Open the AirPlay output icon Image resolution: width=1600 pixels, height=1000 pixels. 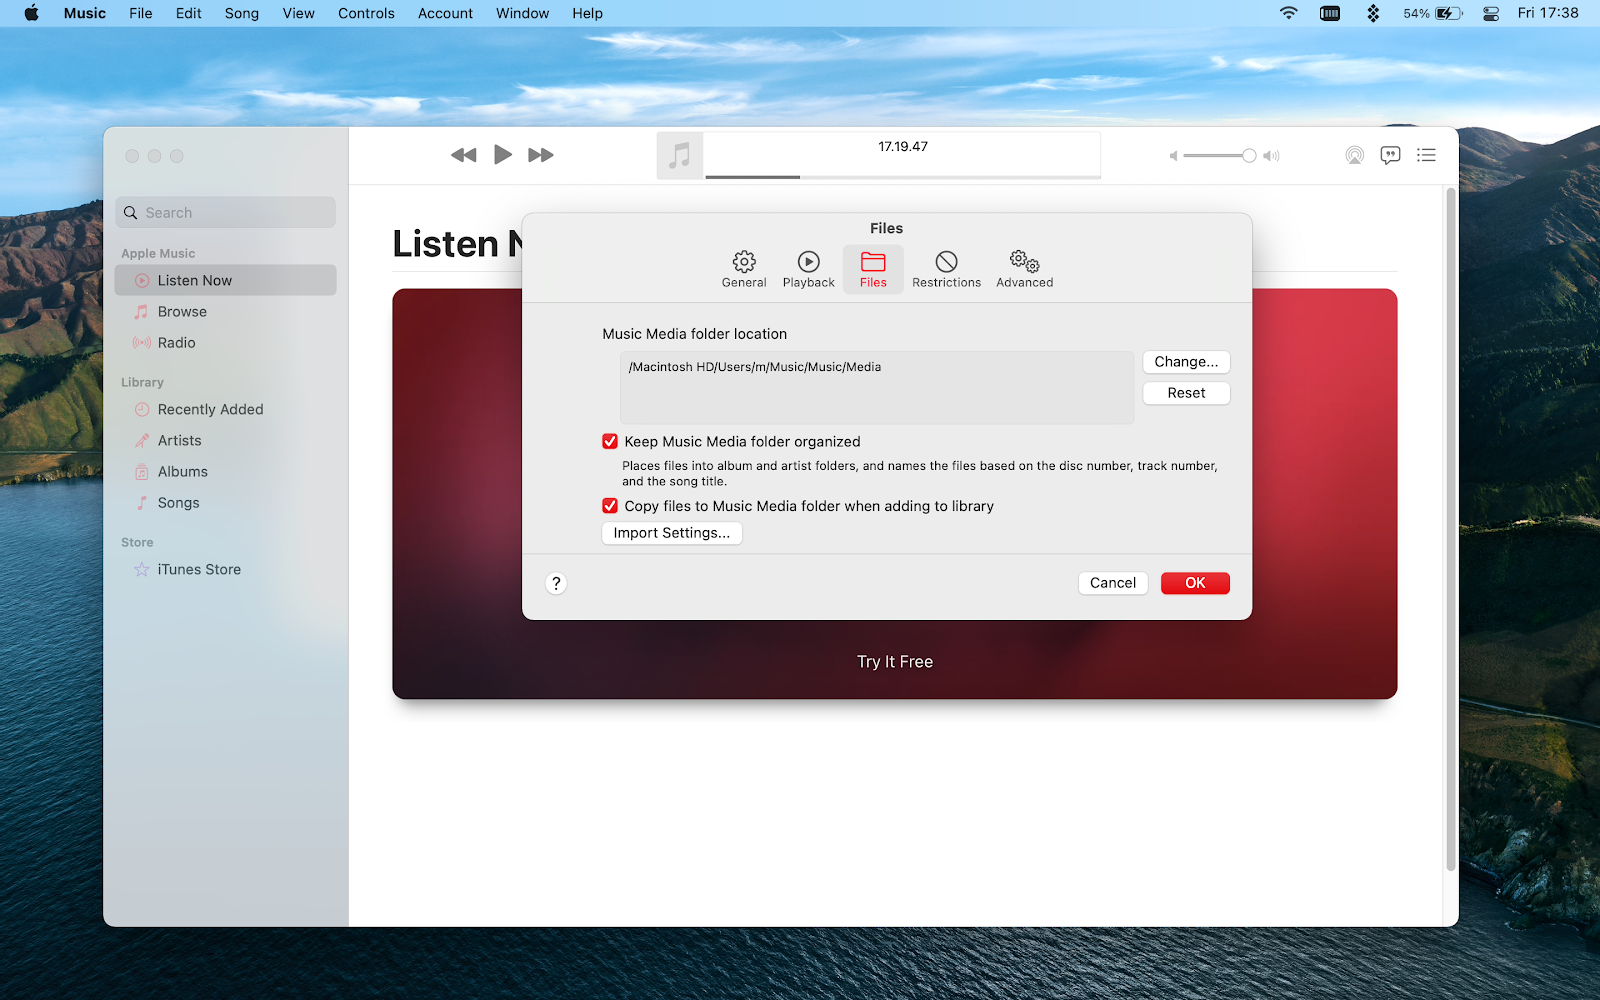(x=1354, y=155)
